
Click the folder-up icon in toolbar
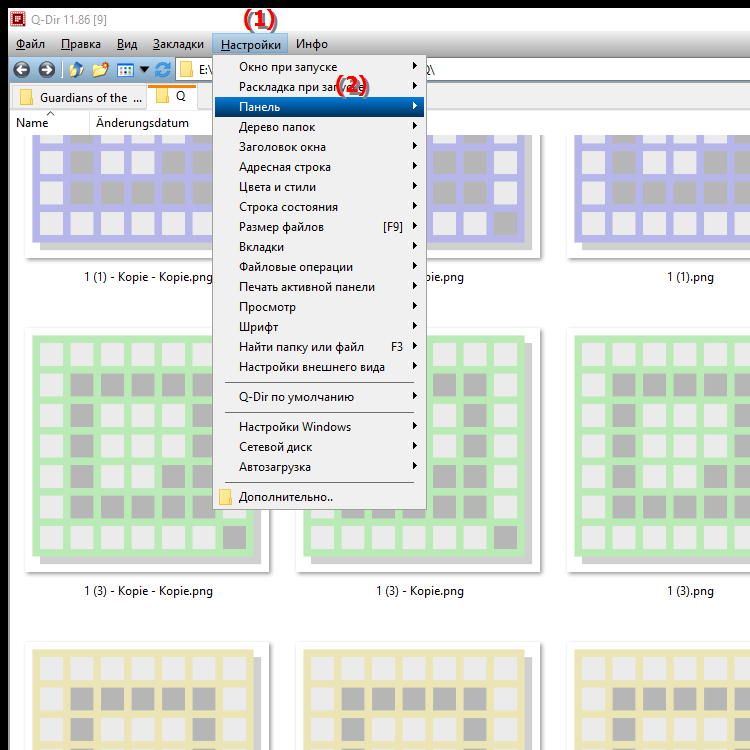pyautogui.click(x=76, y=70)
